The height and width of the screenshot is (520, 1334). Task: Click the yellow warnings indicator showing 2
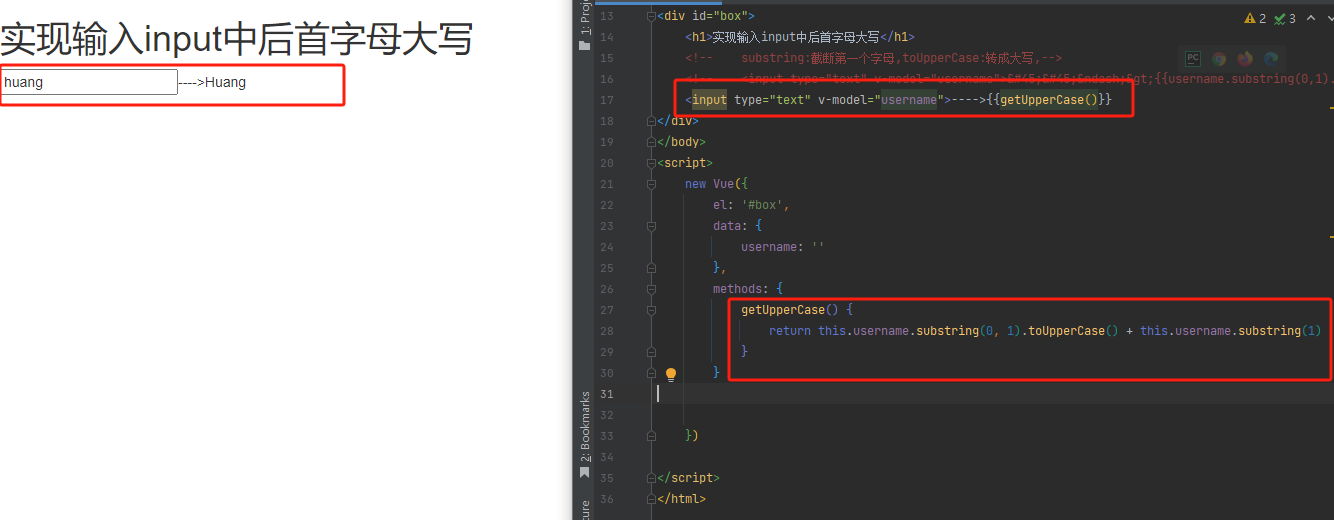1255,18
